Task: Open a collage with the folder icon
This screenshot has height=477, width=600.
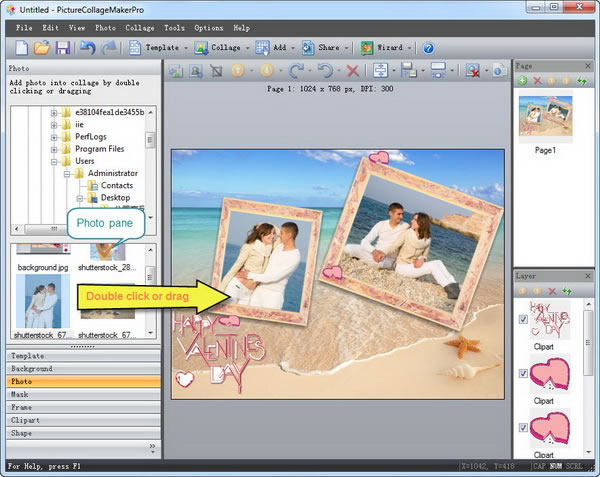Action: point(41,48)
